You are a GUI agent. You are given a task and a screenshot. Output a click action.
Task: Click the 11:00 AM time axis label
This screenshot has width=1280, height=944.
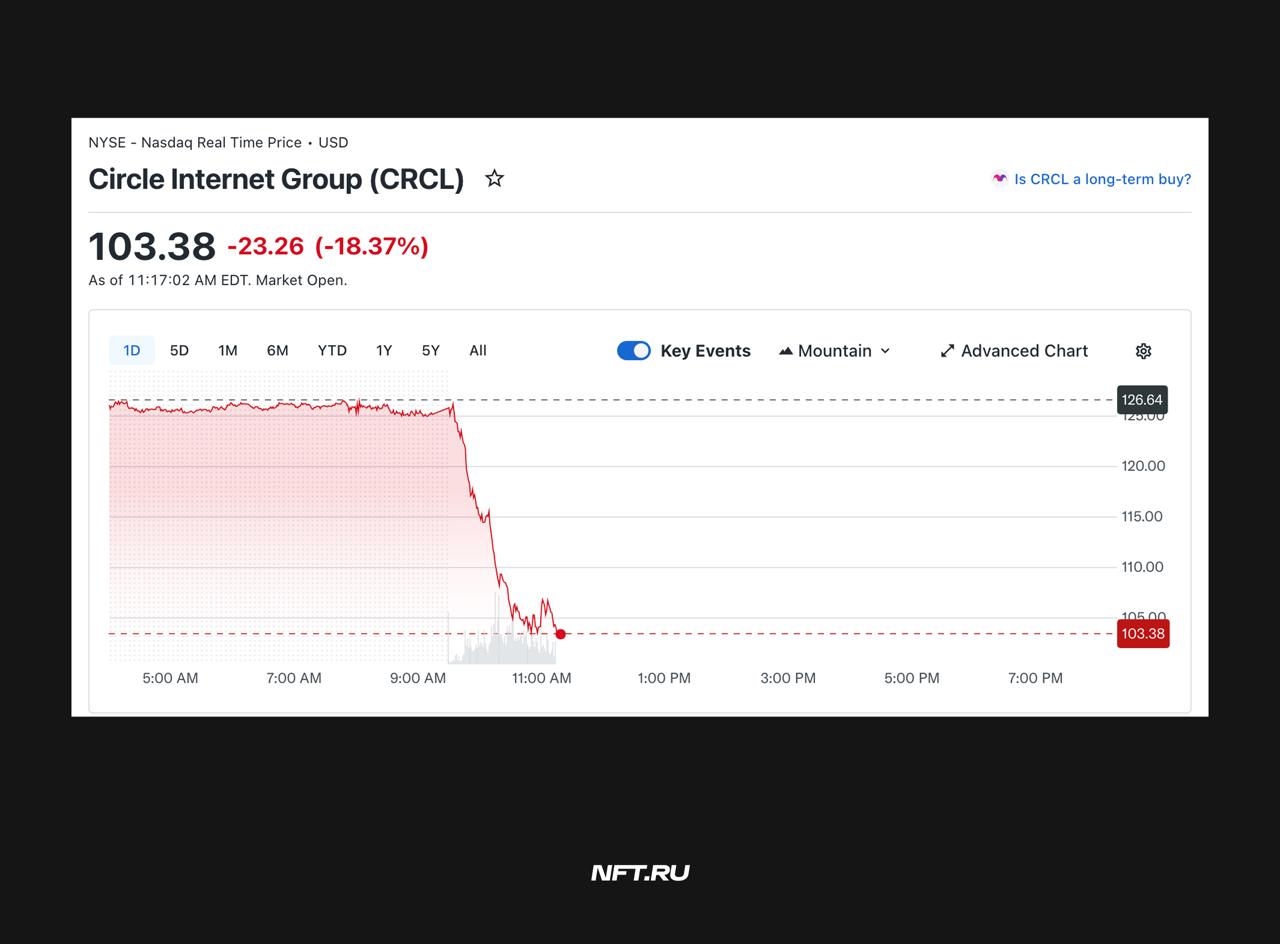pos(542,678)
